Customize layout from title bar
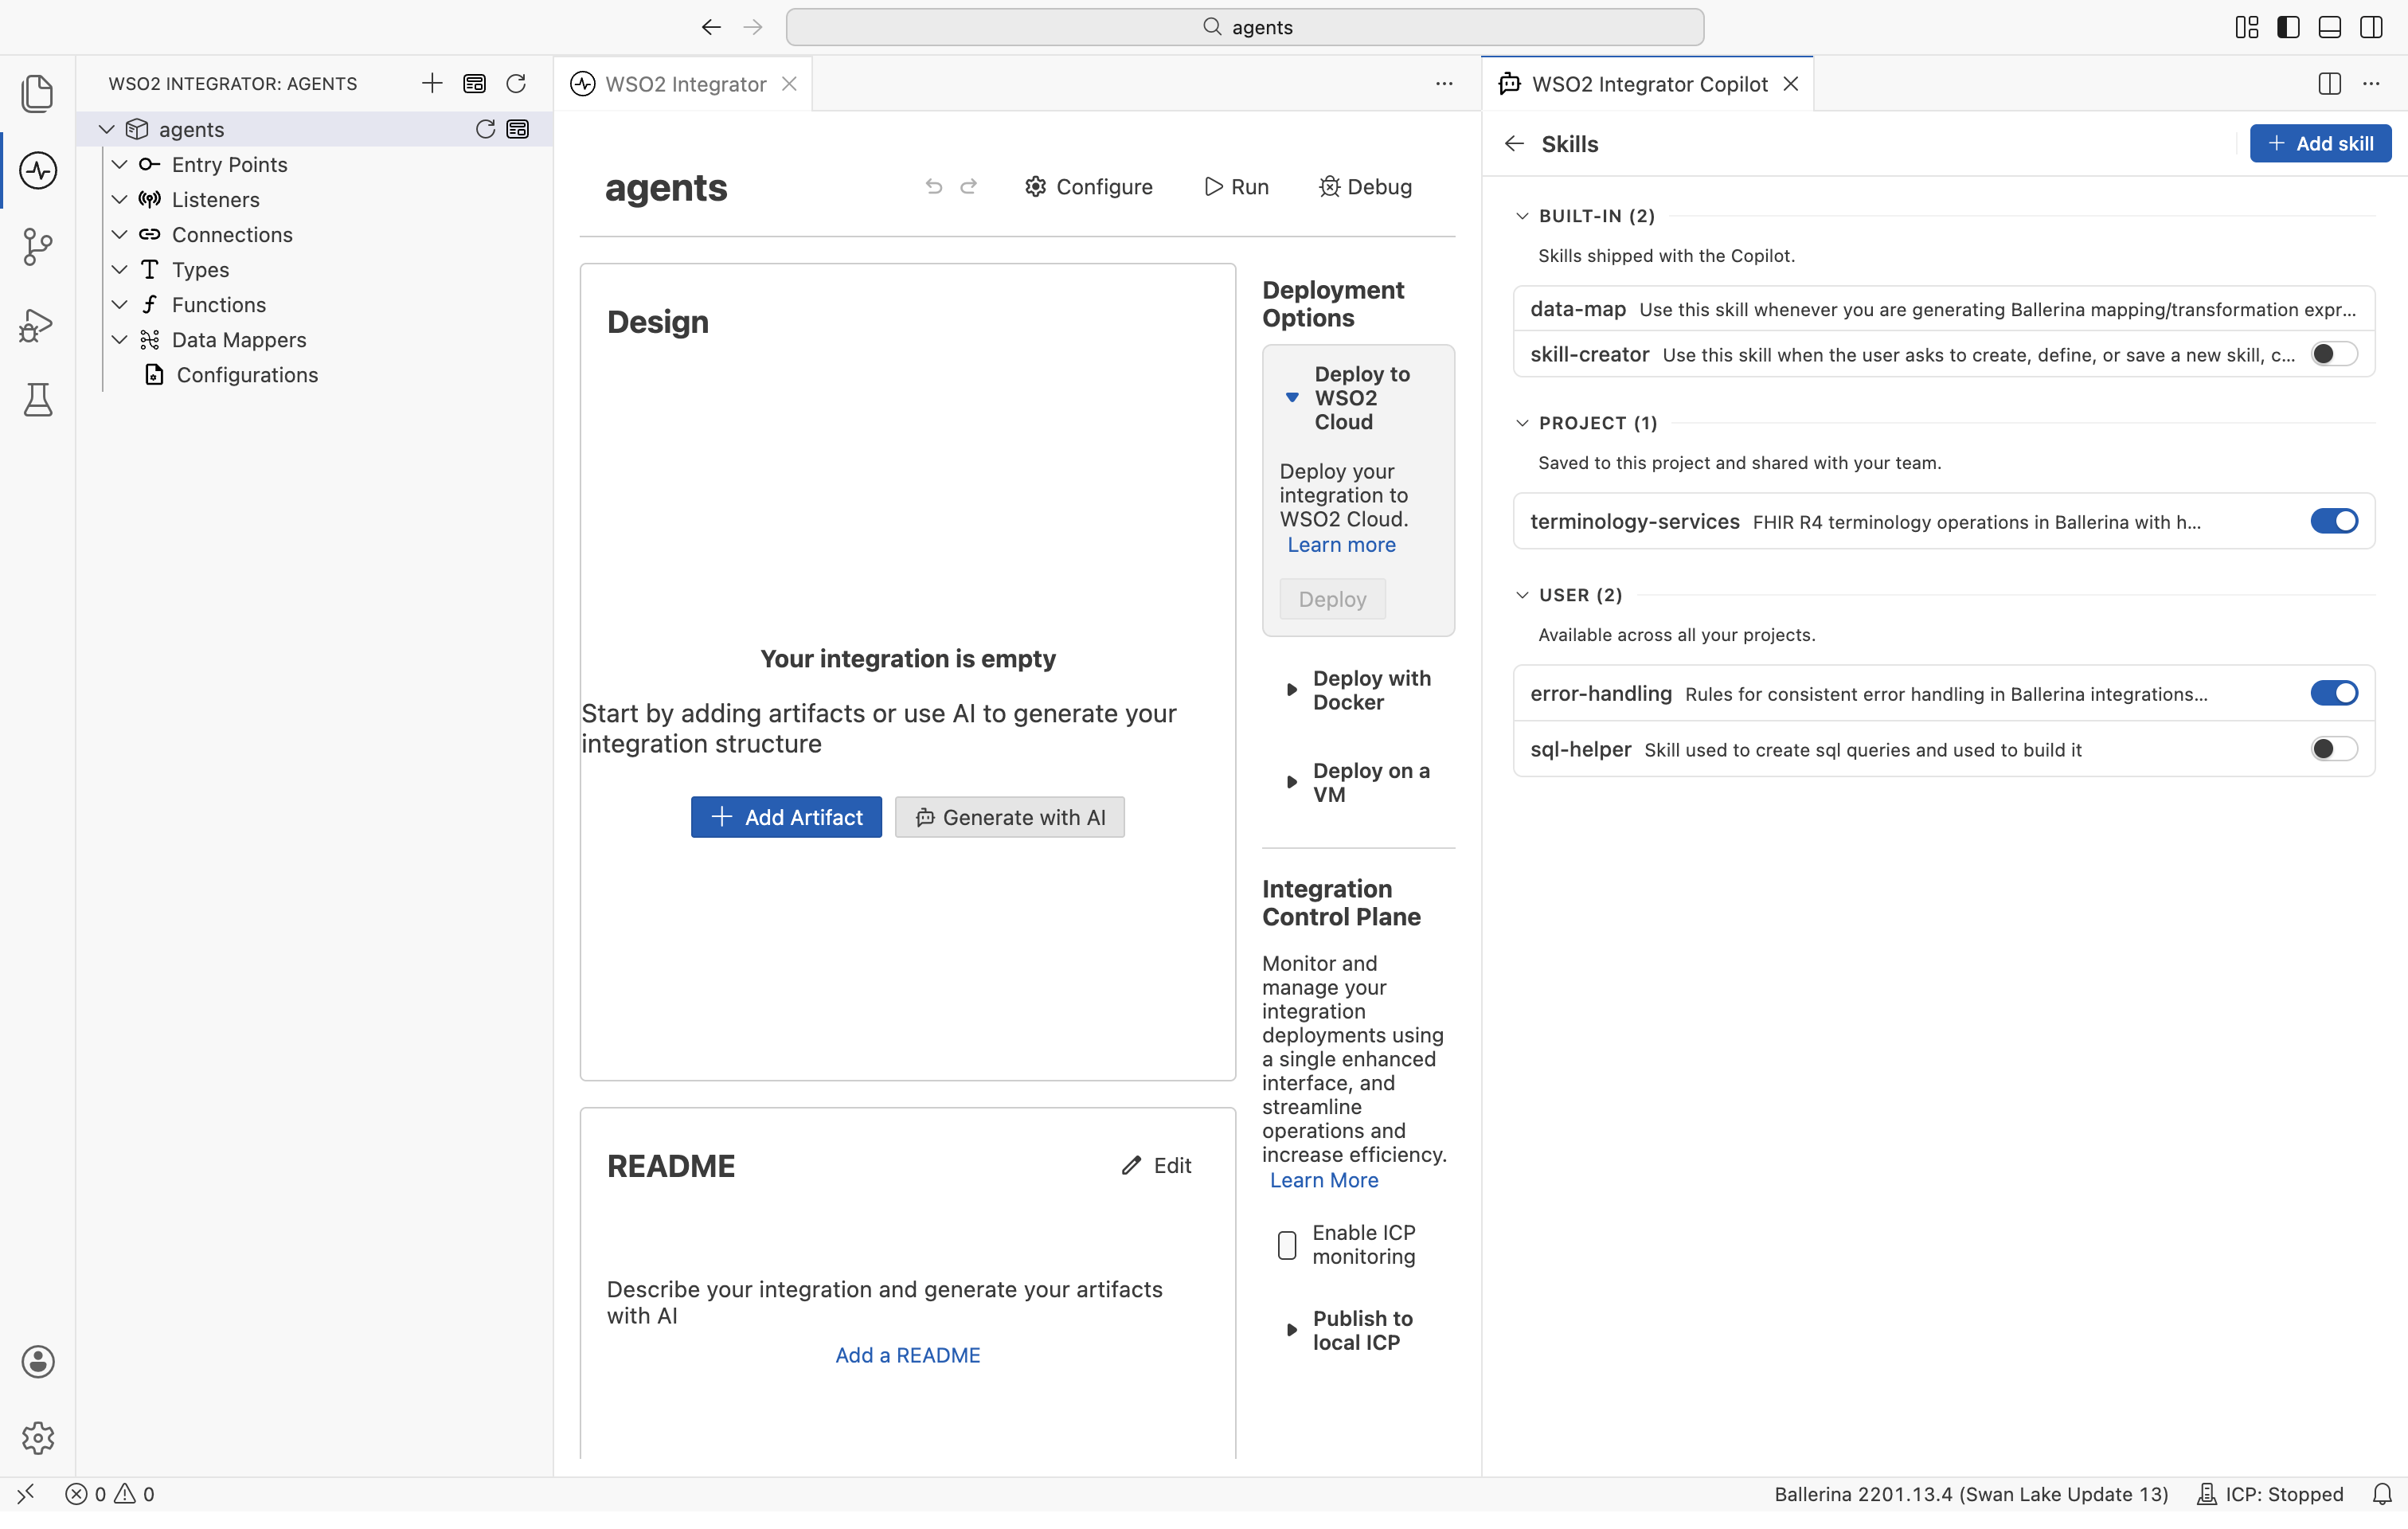The height and width of the screenshot is (1529, 2408). pyautogui.click(x=2246, y=27)
